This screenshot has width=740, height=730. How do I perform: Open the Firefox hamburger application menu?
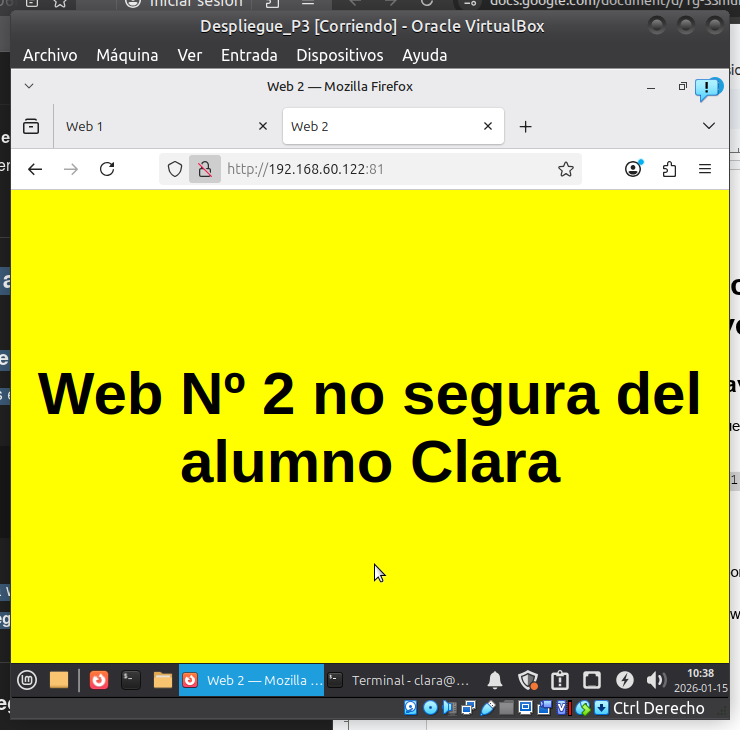705,169
